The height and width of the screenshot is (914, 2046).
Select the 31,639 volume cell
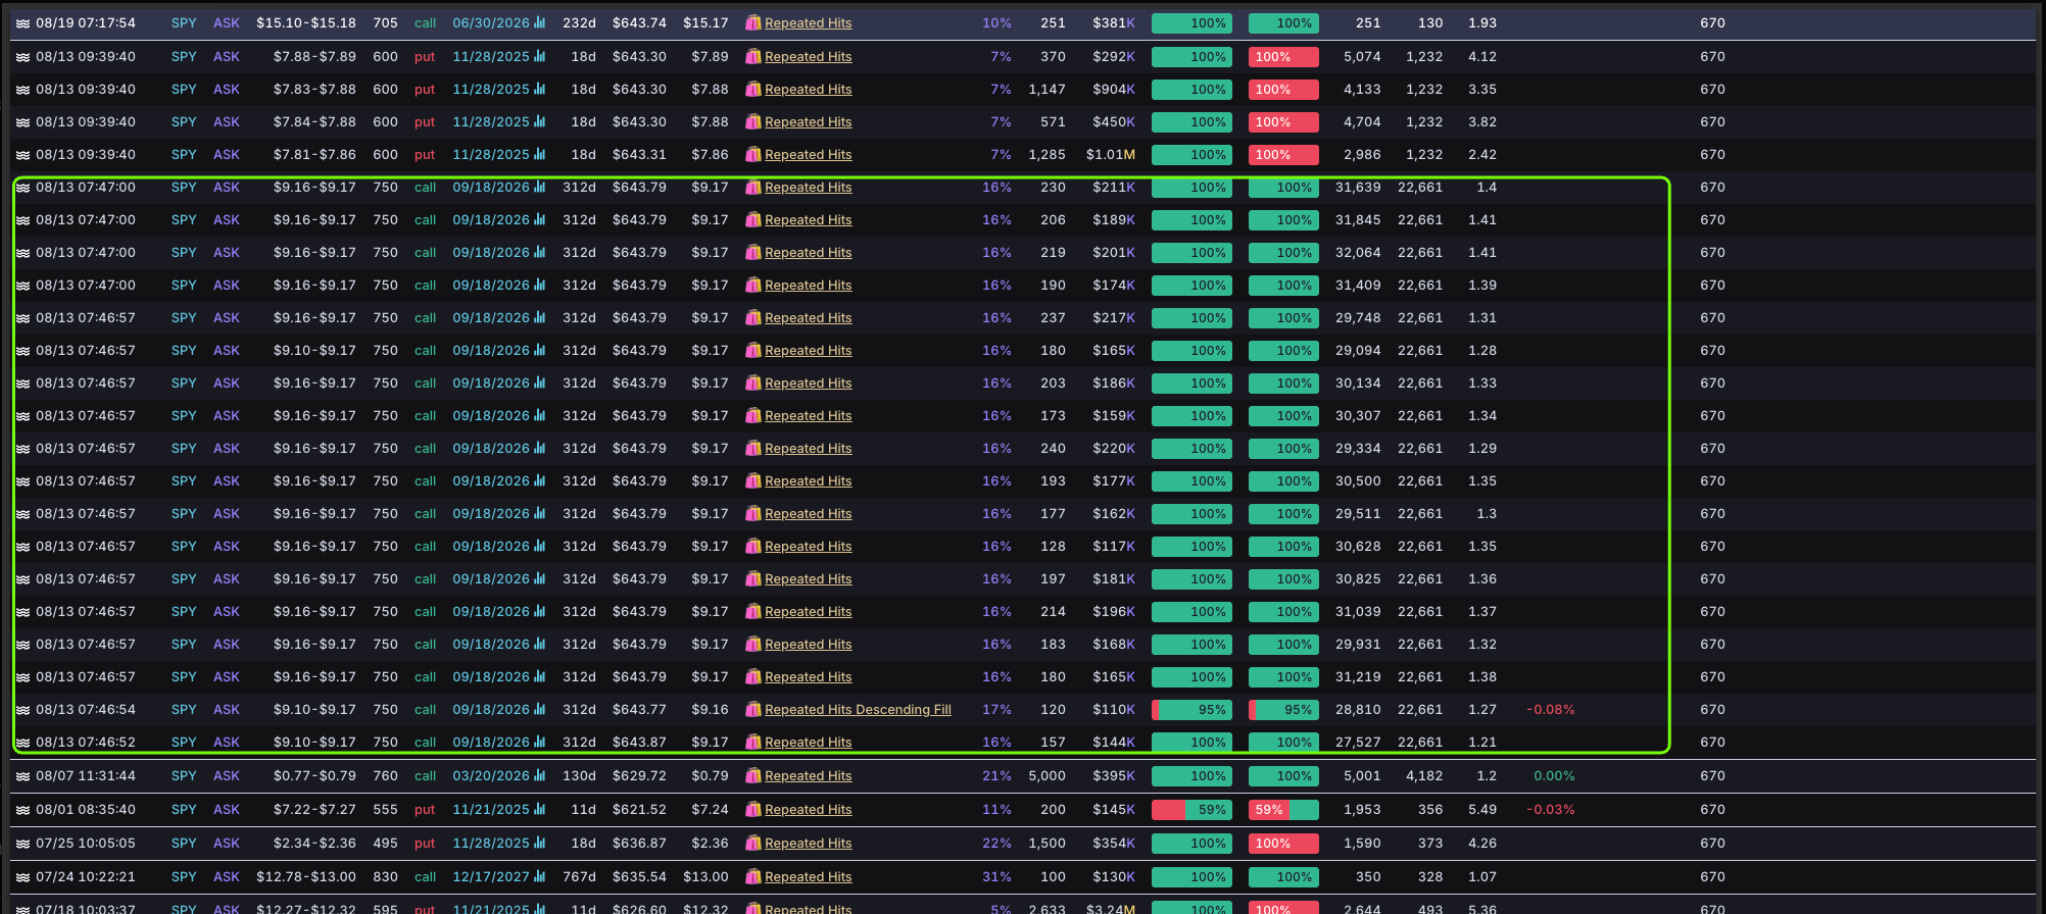pos(1357,187)
